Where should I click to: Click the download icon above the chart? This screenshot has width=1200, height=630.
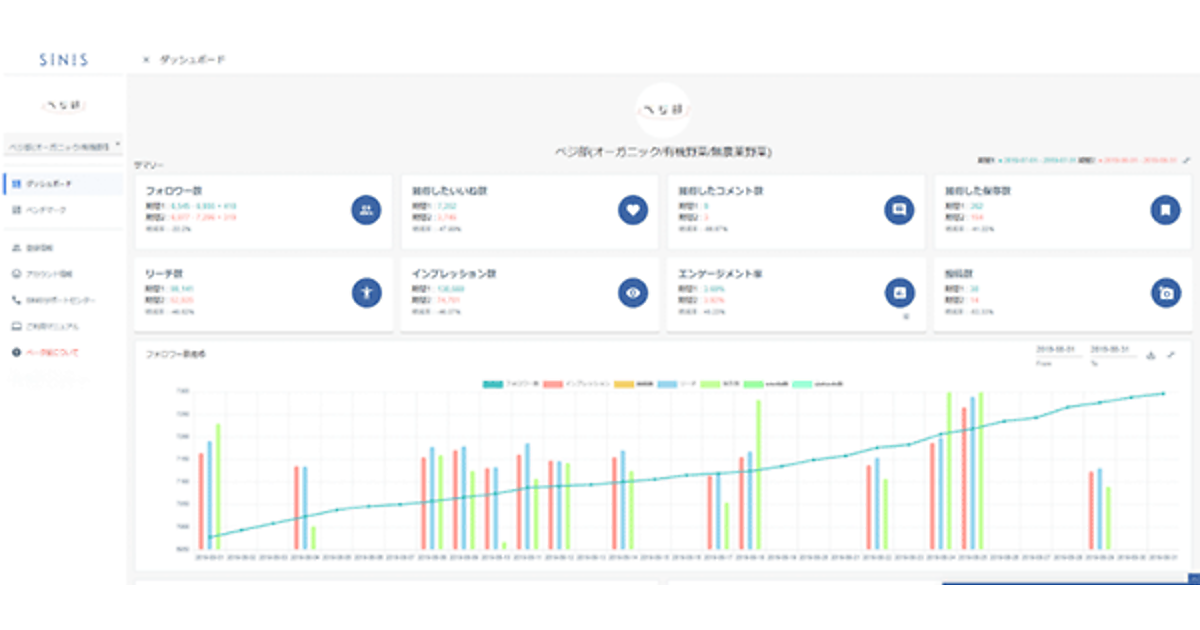point(1150,354)
